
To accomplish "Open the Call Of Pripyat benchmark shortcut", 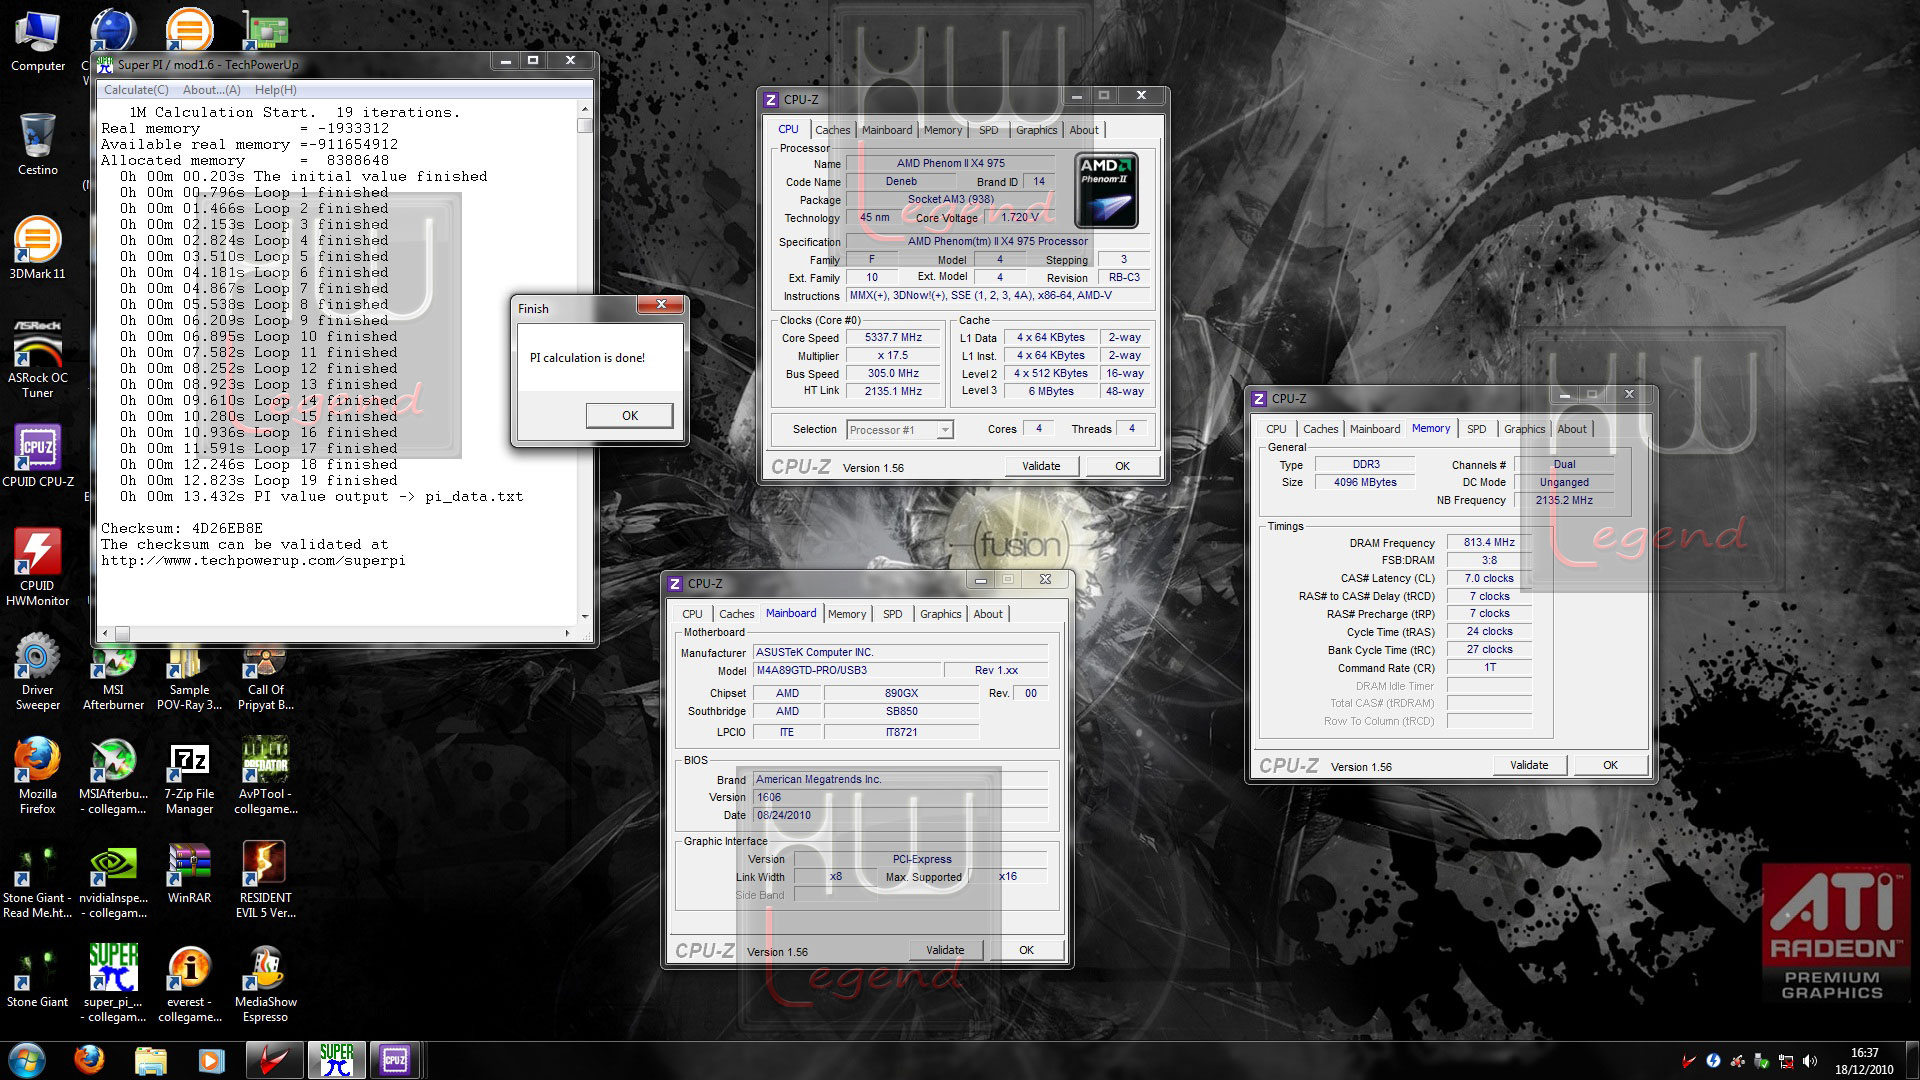I will tap(265, 679).
